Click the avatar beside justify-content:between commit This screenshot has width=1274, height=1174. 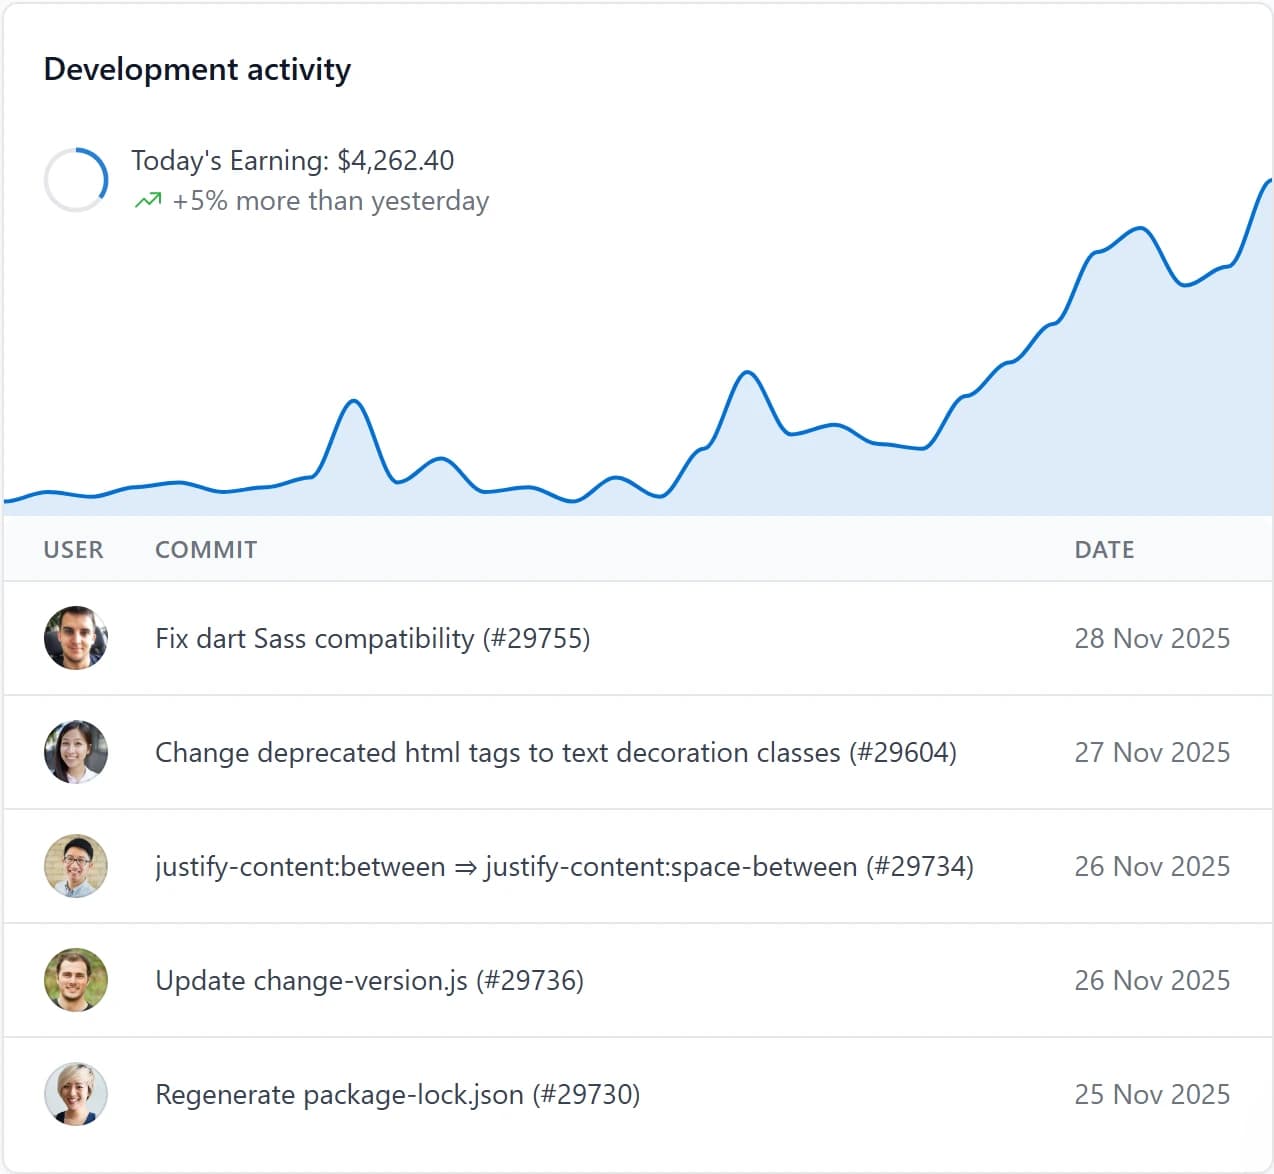(x=76, y=866)
